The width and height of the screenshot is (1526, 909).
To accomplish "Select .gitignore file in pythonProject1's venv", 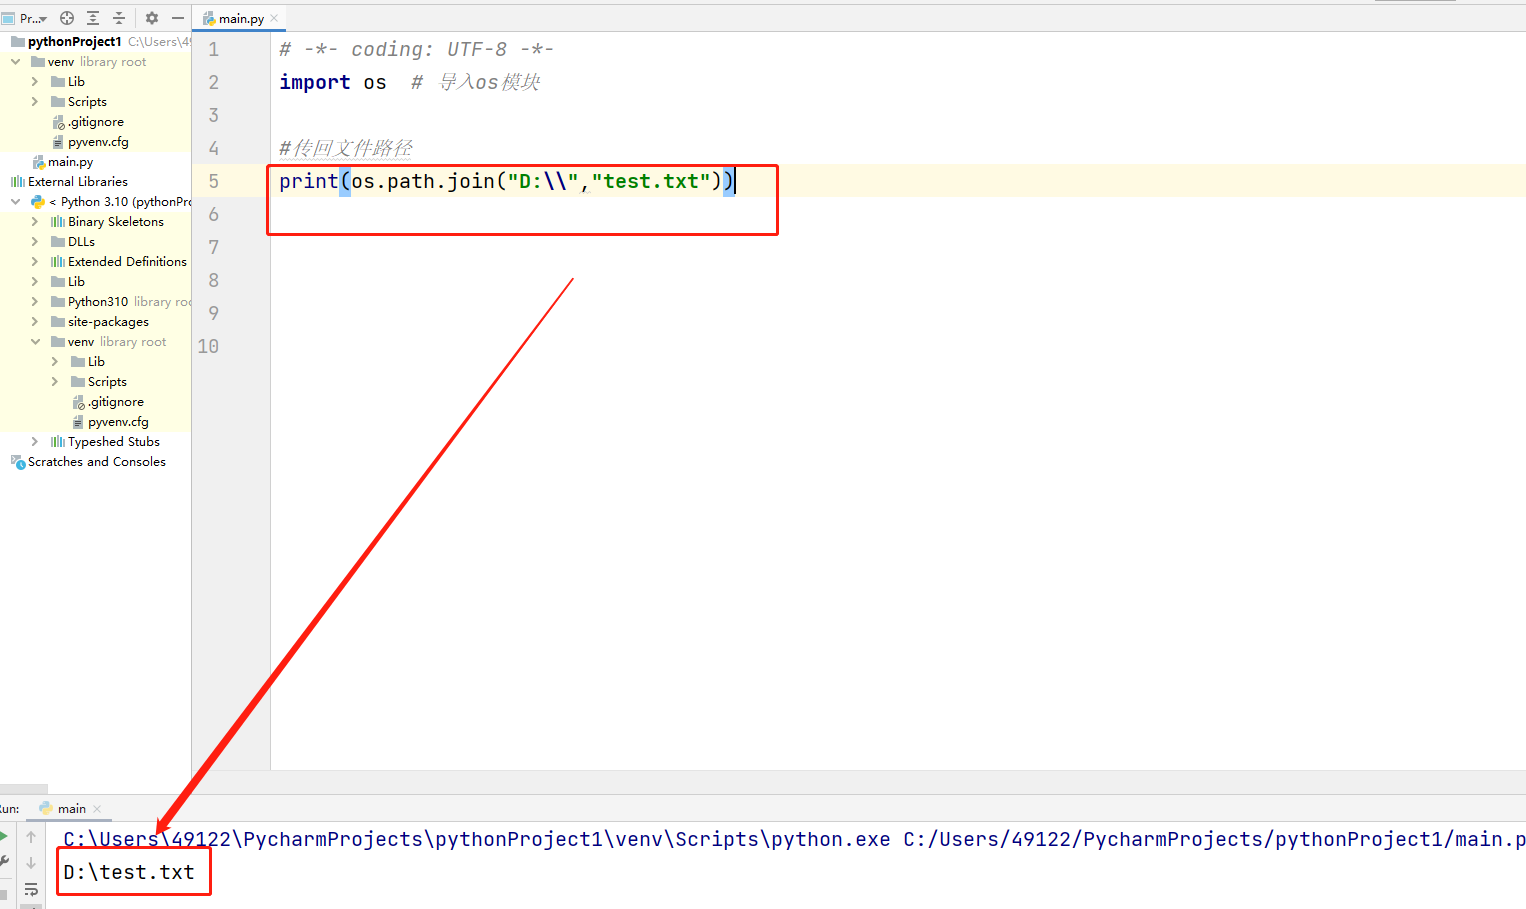I will [x=96, y=121].
